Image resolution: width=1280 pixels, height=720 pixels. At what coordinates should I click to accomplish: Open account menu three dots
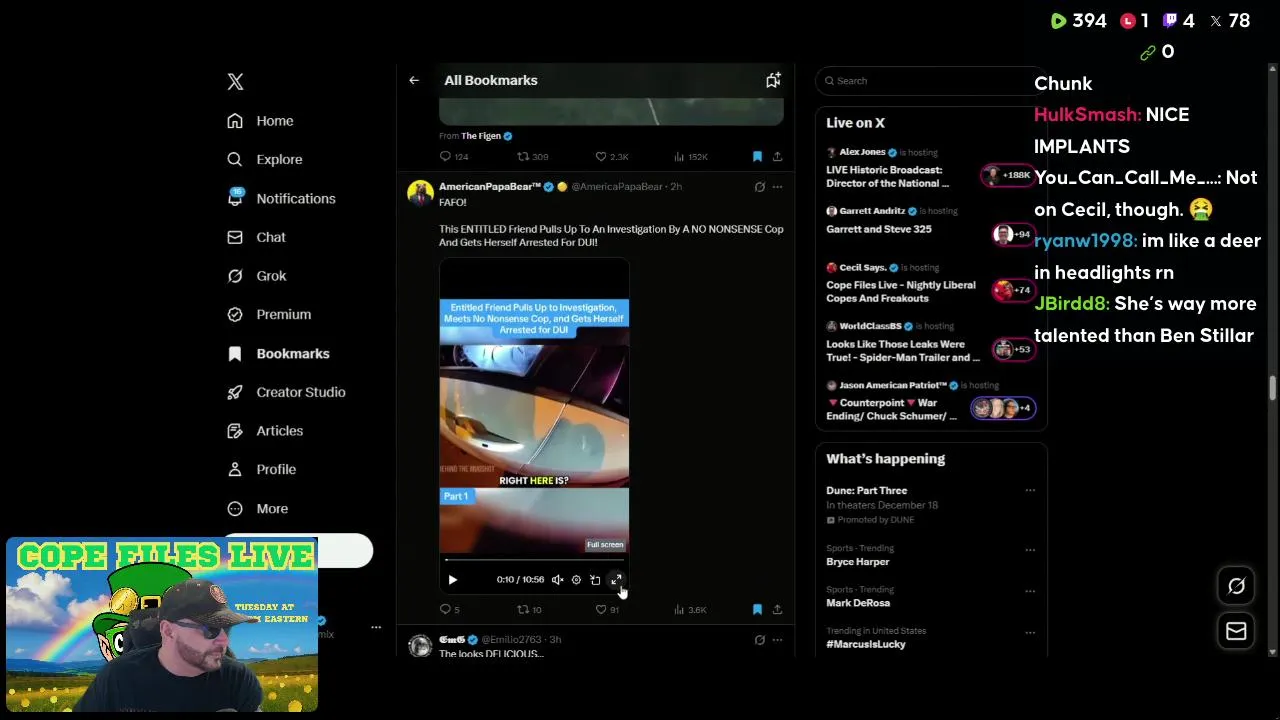376,628
